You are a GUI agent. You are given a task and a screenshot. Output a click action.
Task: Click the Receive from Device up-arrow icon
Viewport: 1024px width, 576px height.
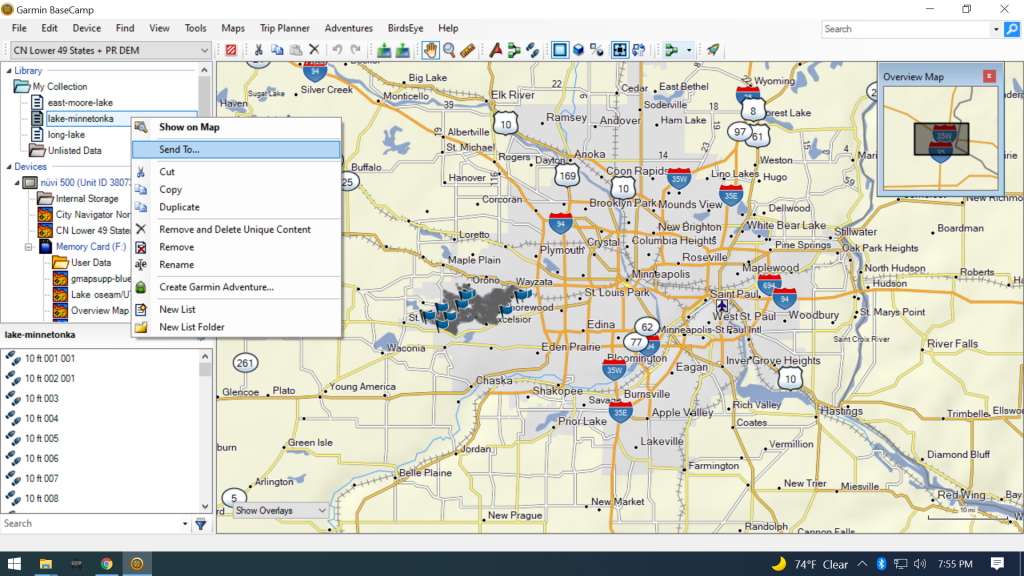point(402,50)
